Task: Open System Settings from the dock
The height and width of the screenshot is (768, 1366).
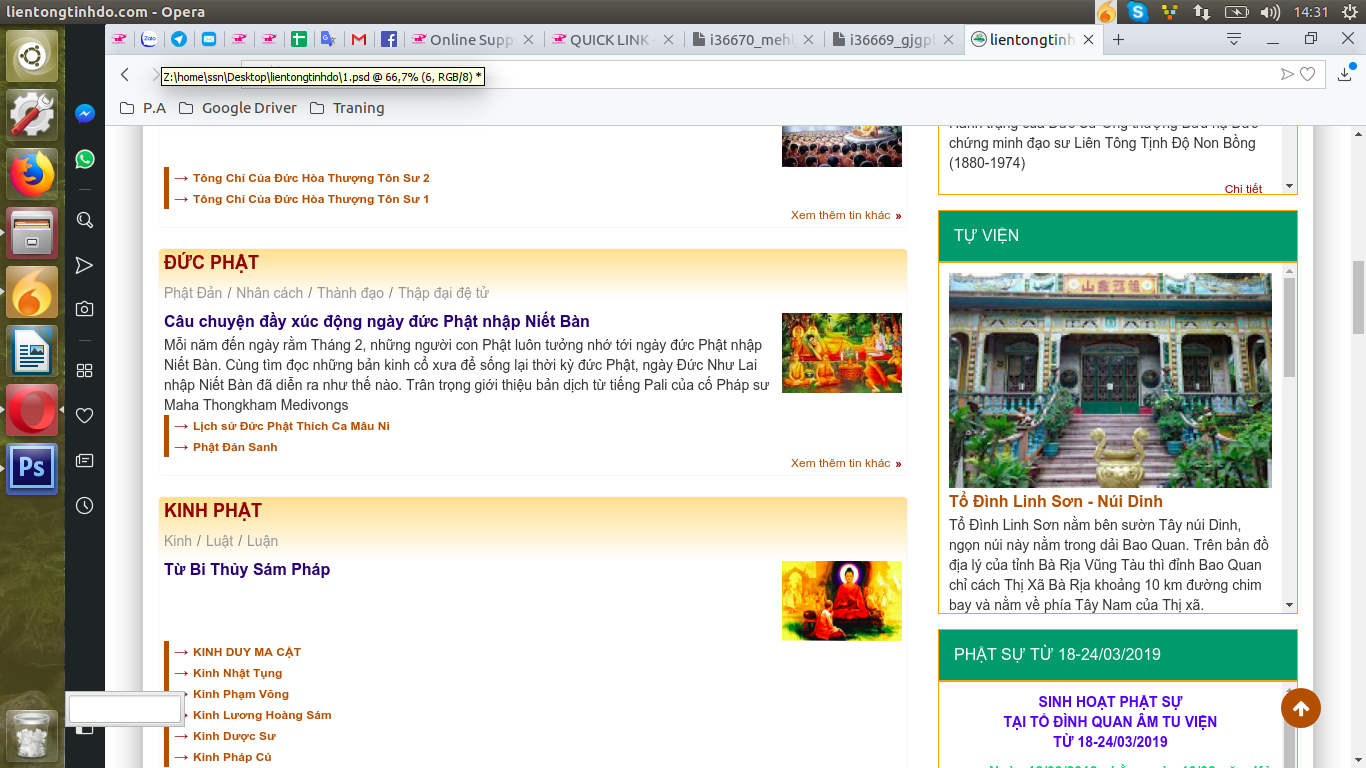Action: [32, 115]
